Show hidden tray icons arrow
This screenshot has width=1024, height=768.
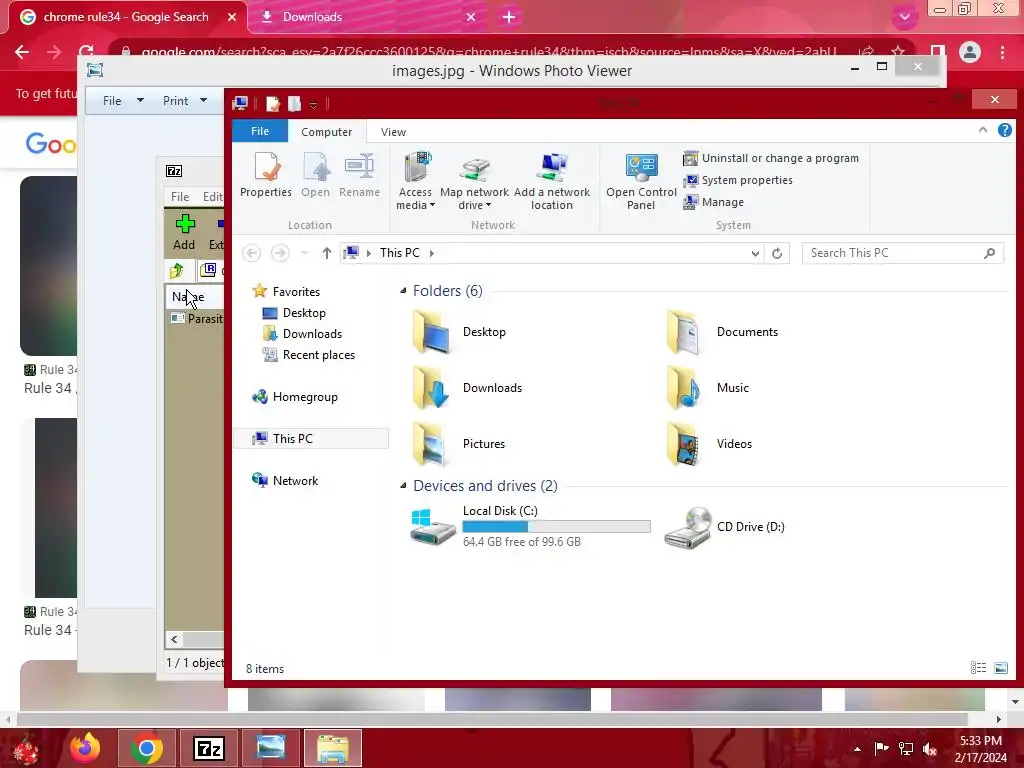point(857,749)
